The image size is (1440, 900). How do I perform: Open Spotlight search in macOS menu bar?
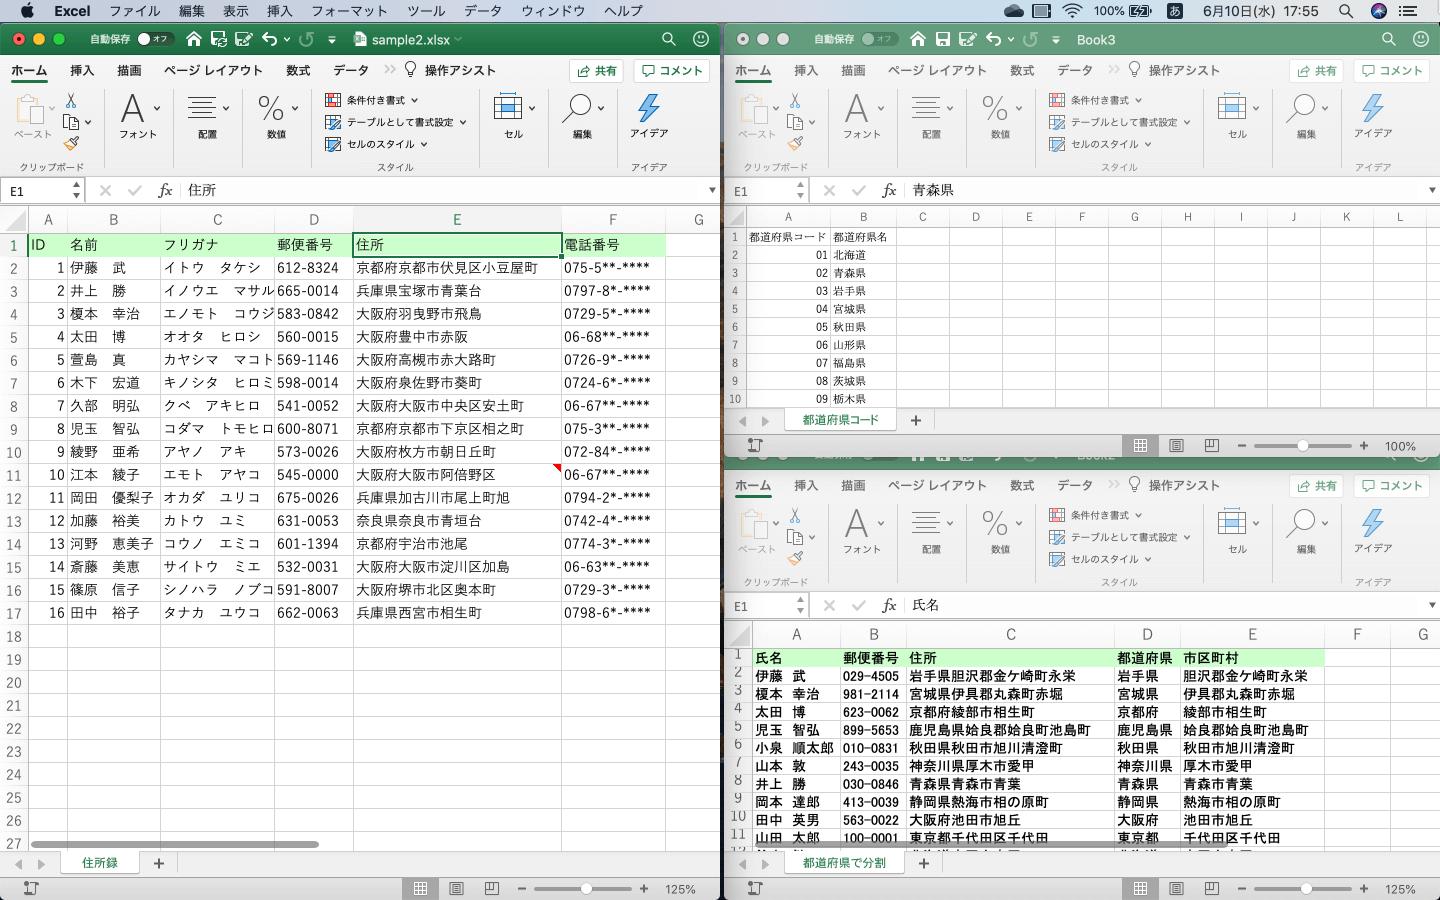(1346, 11)
